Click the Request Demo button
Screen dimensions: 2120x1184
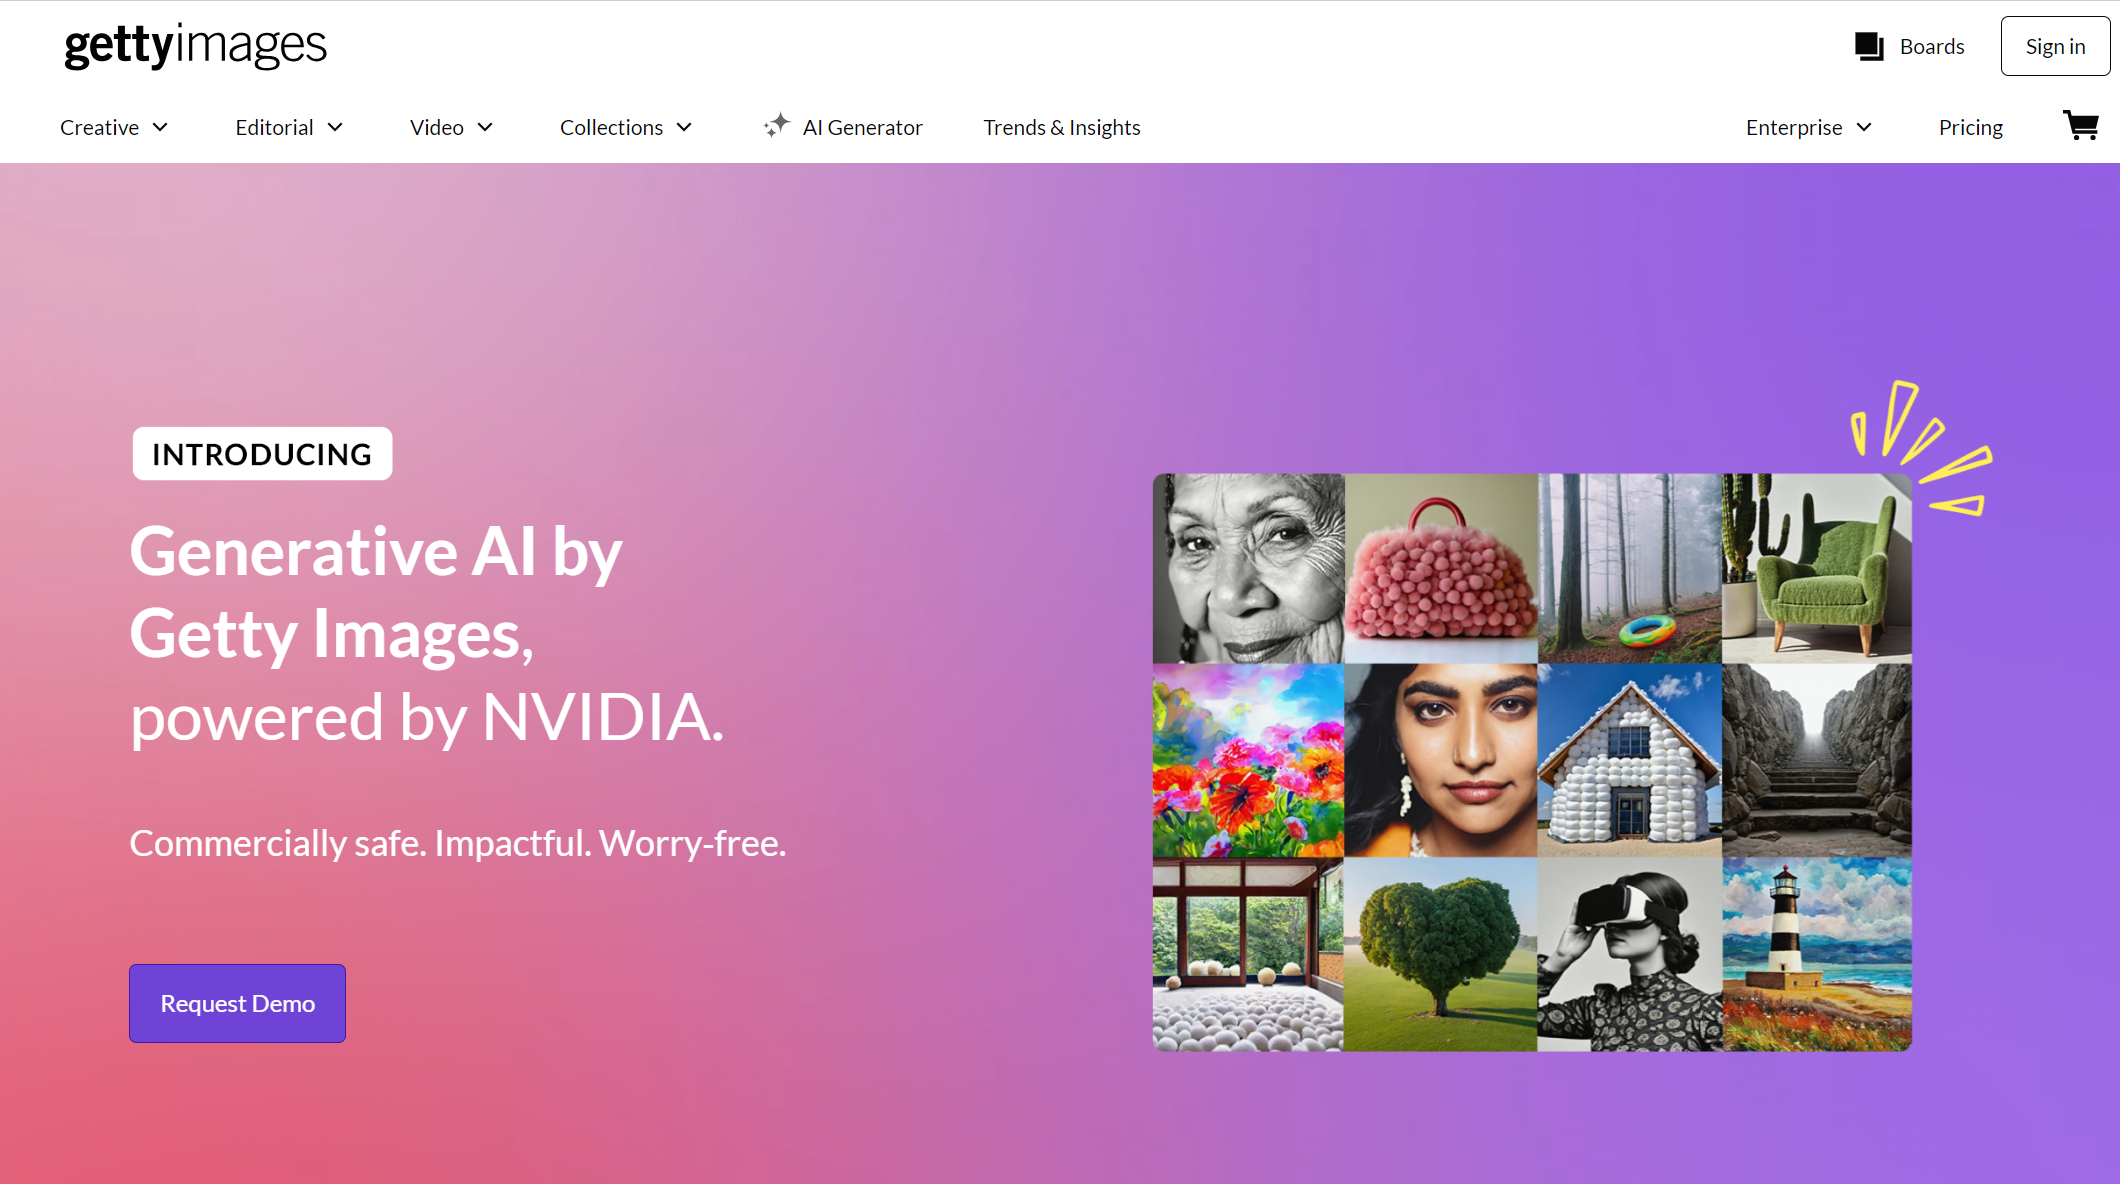237,1002
